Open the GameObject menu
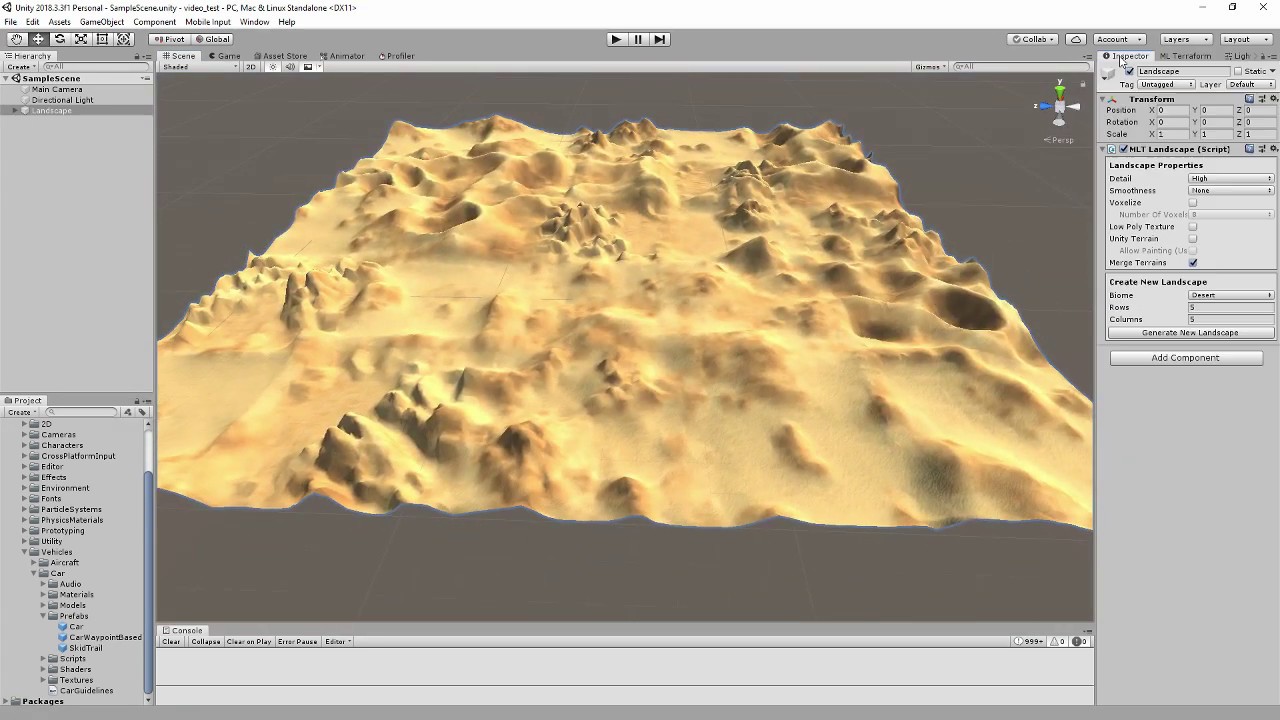 [102, 22]
